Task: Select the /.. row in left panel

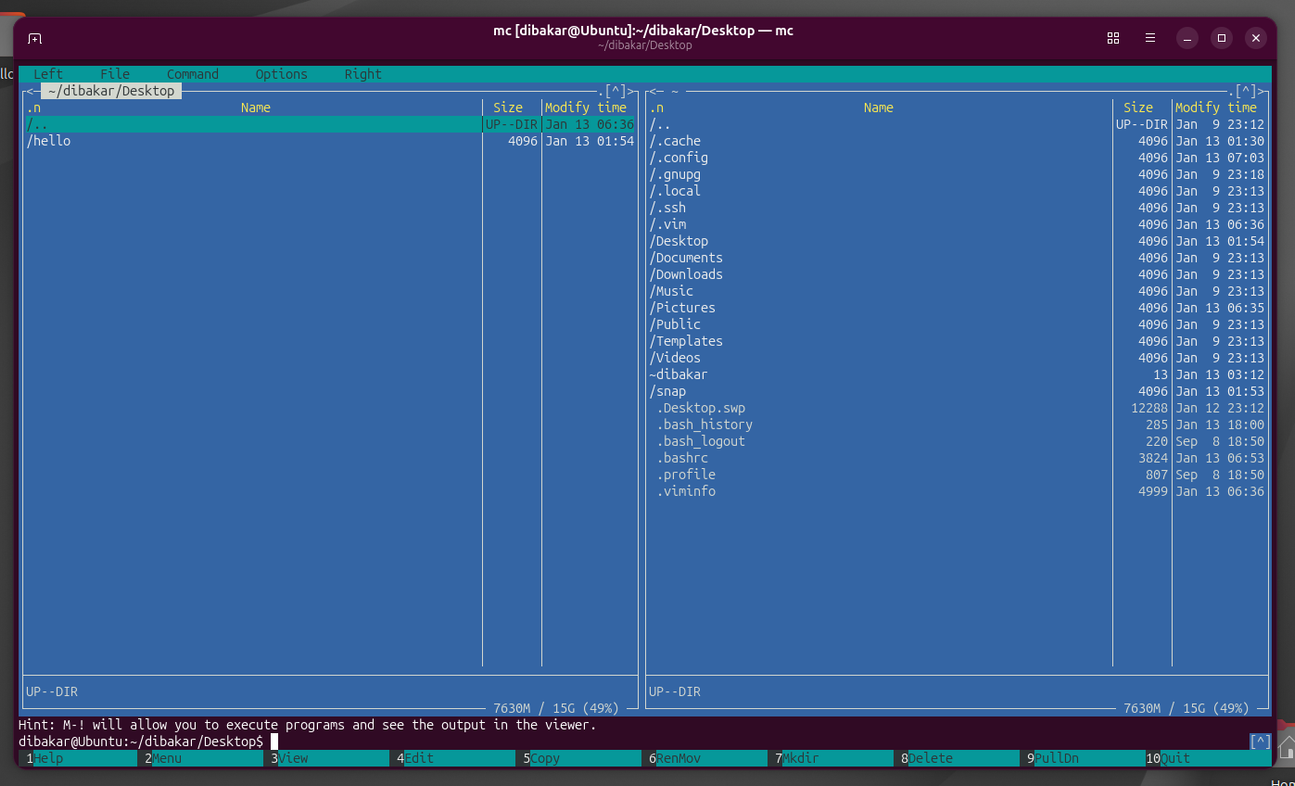Action: coord(330,125)
